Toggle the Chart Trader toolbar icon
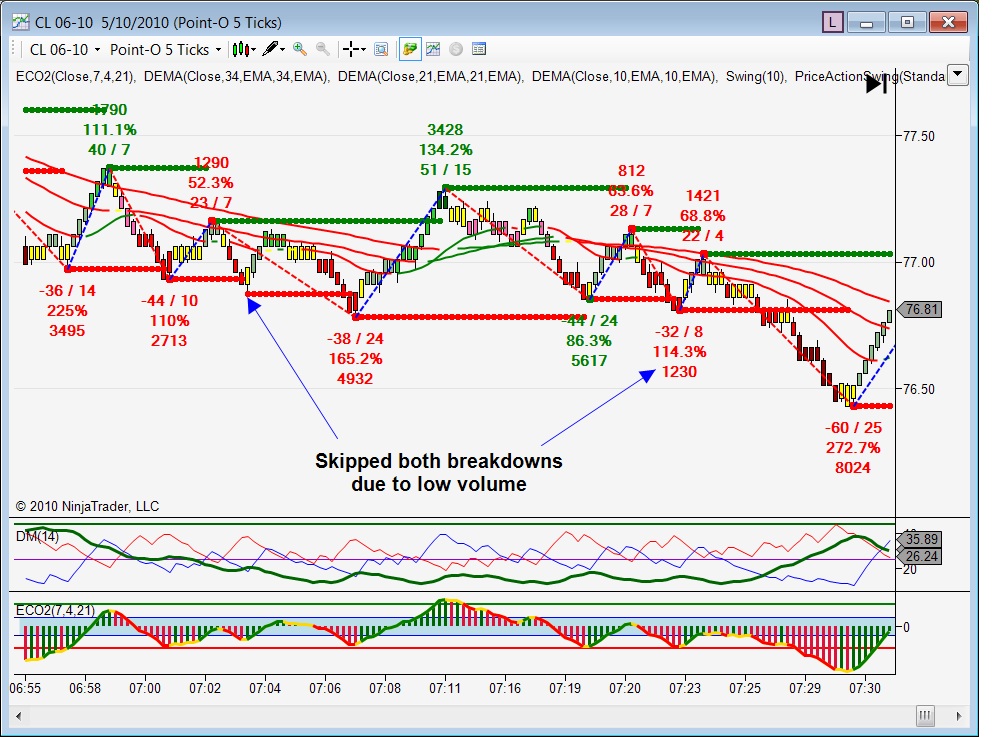Screen dimensions: 1008x737 pos(409,49)
